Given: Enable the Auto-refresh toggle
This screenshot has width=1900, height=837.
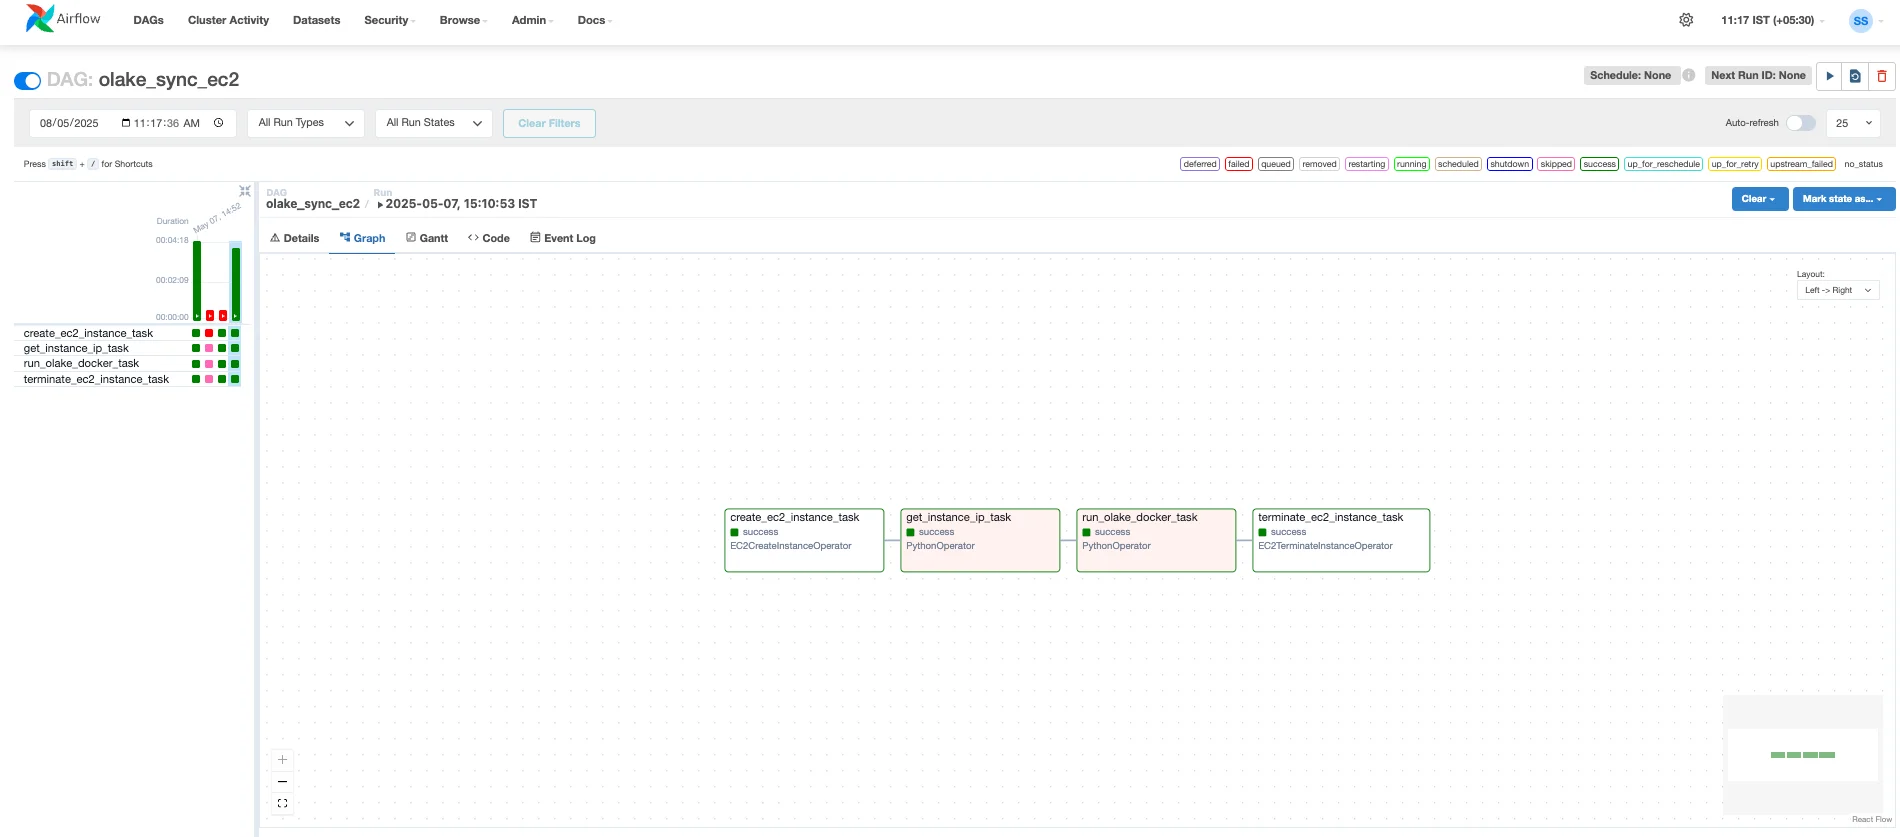Looking at the screenshot, I should [1800, 123].
